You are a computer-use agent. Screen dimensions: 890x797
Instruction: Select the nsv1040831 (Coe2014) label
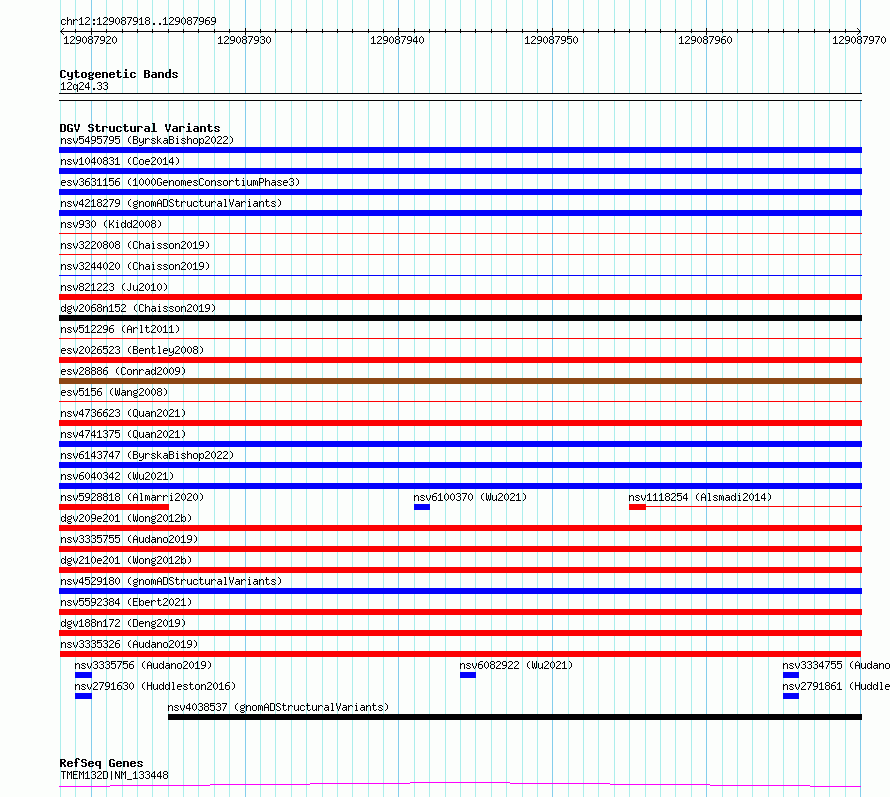[120, 161]
